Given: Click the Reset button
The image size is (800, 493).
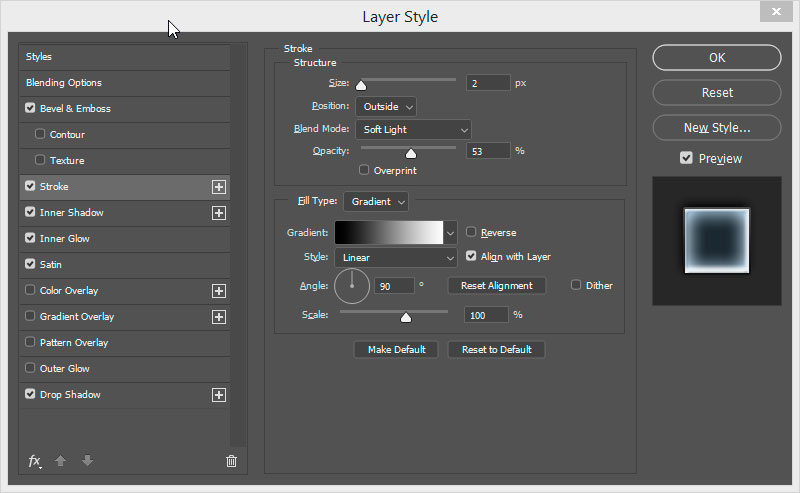Looking at the screenshot, I should 717,93.
